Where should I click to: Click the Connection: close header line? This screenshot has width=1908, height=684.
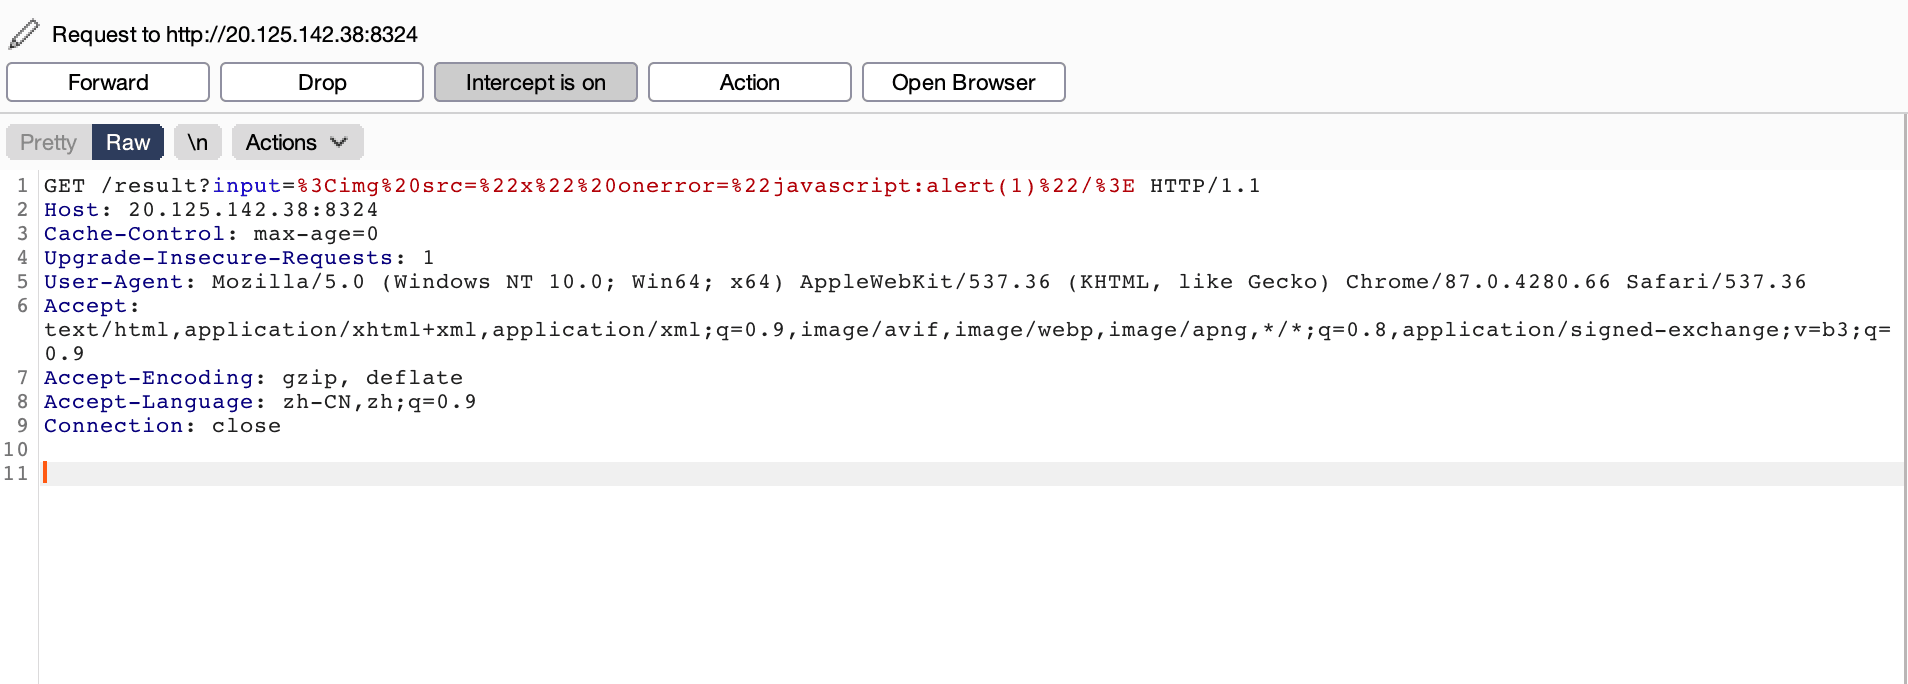coord(162,426)
